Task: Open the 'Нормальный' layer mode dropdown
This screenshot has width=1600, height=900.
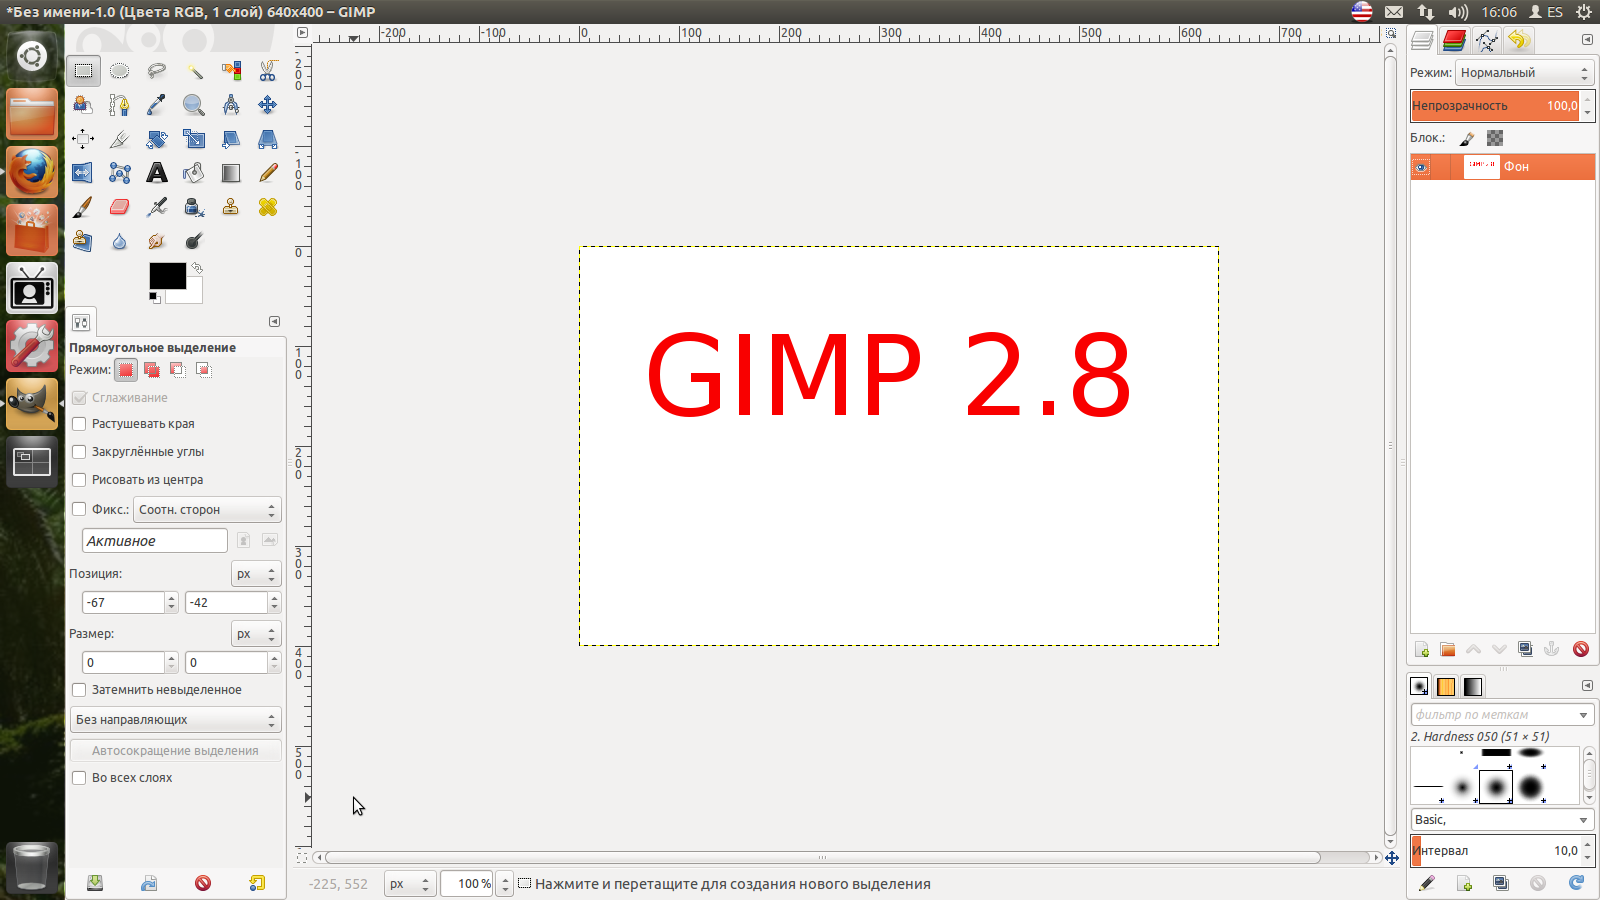Action: pos(1525,73)
